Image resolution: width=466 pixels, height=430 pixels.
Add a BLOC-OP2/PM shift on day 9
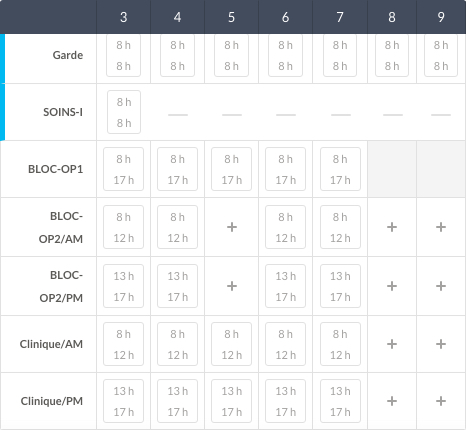pos(441,286)
